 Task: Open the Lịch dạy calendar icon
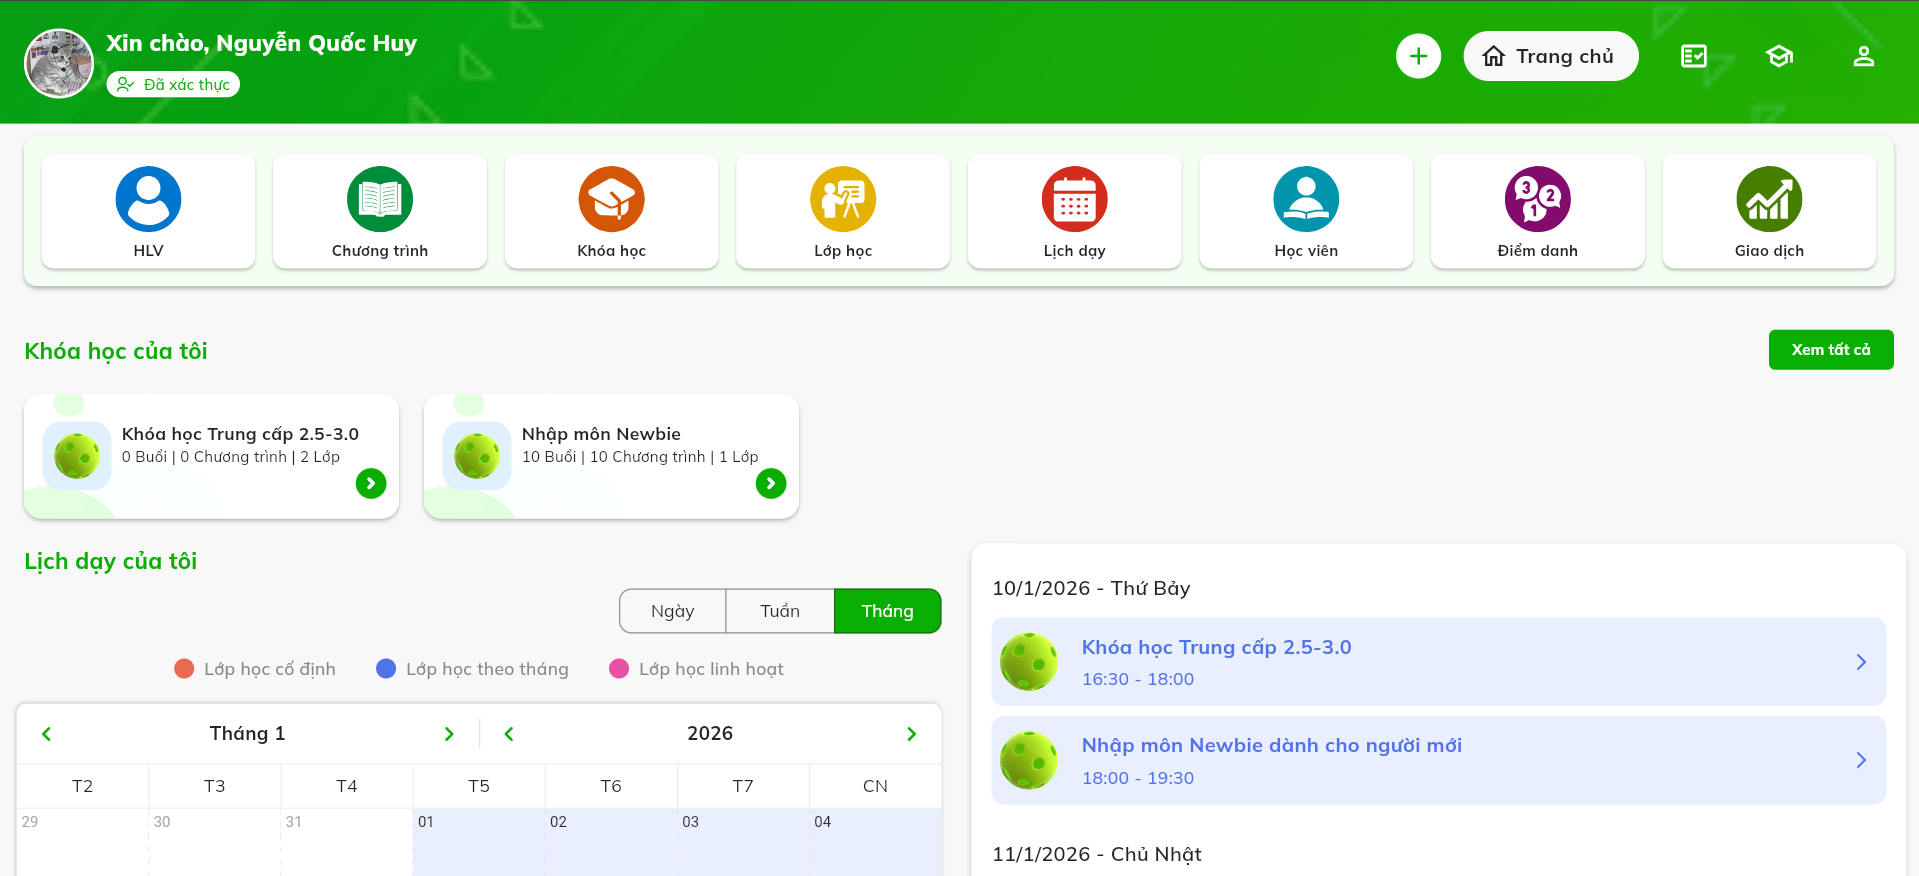1074,199
